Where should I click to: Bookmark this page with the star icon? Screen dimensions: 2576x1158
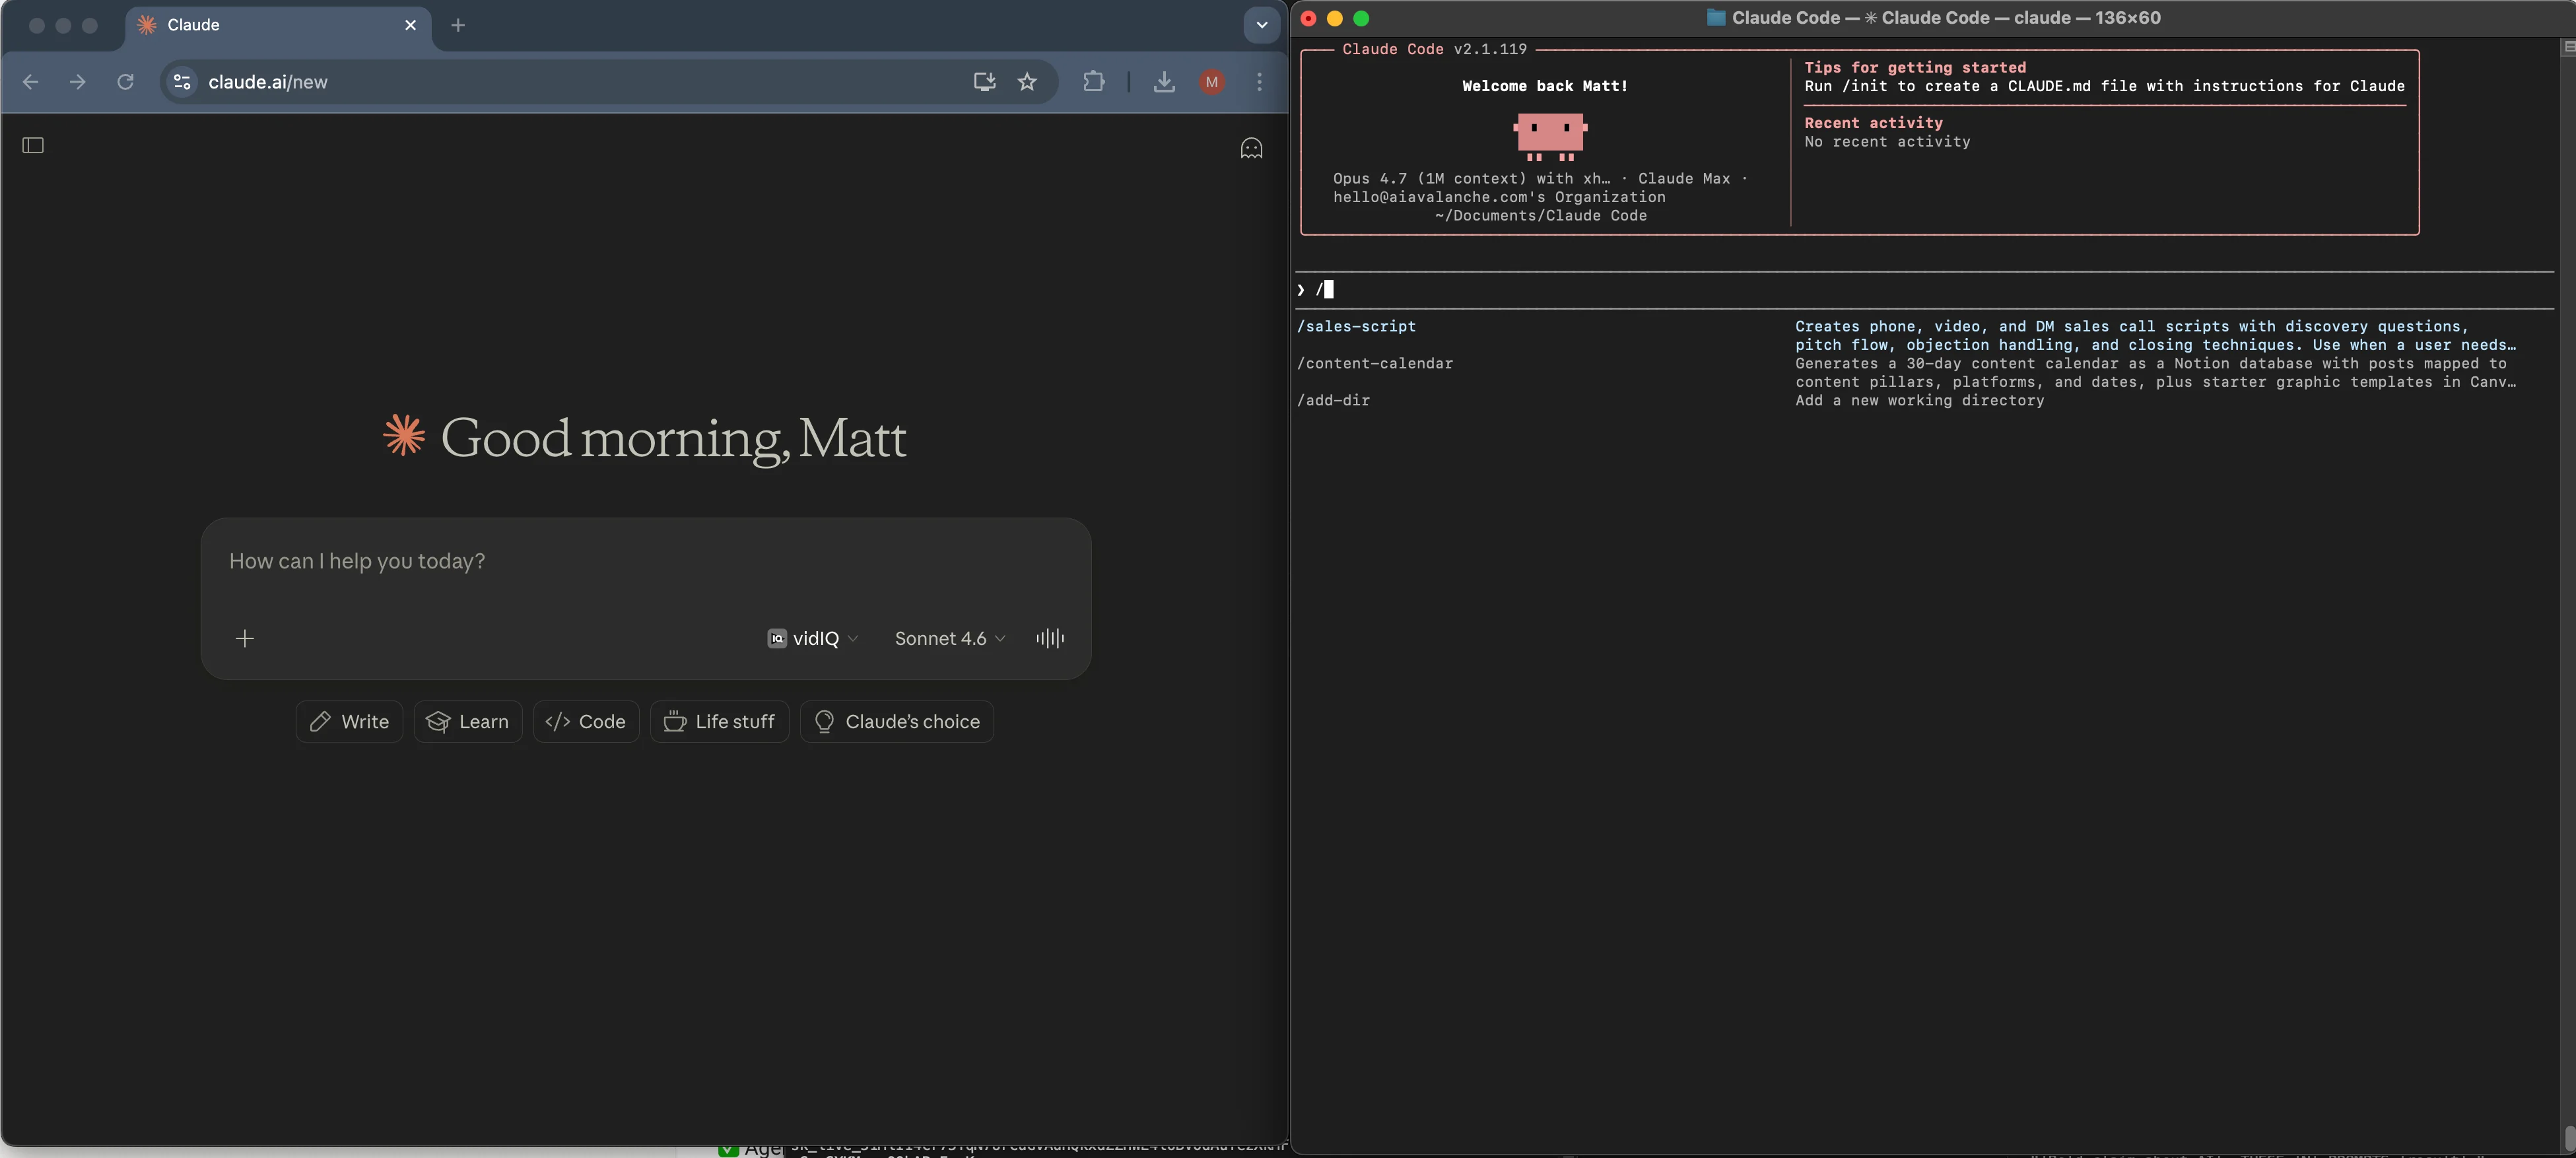coord(1027,82)
